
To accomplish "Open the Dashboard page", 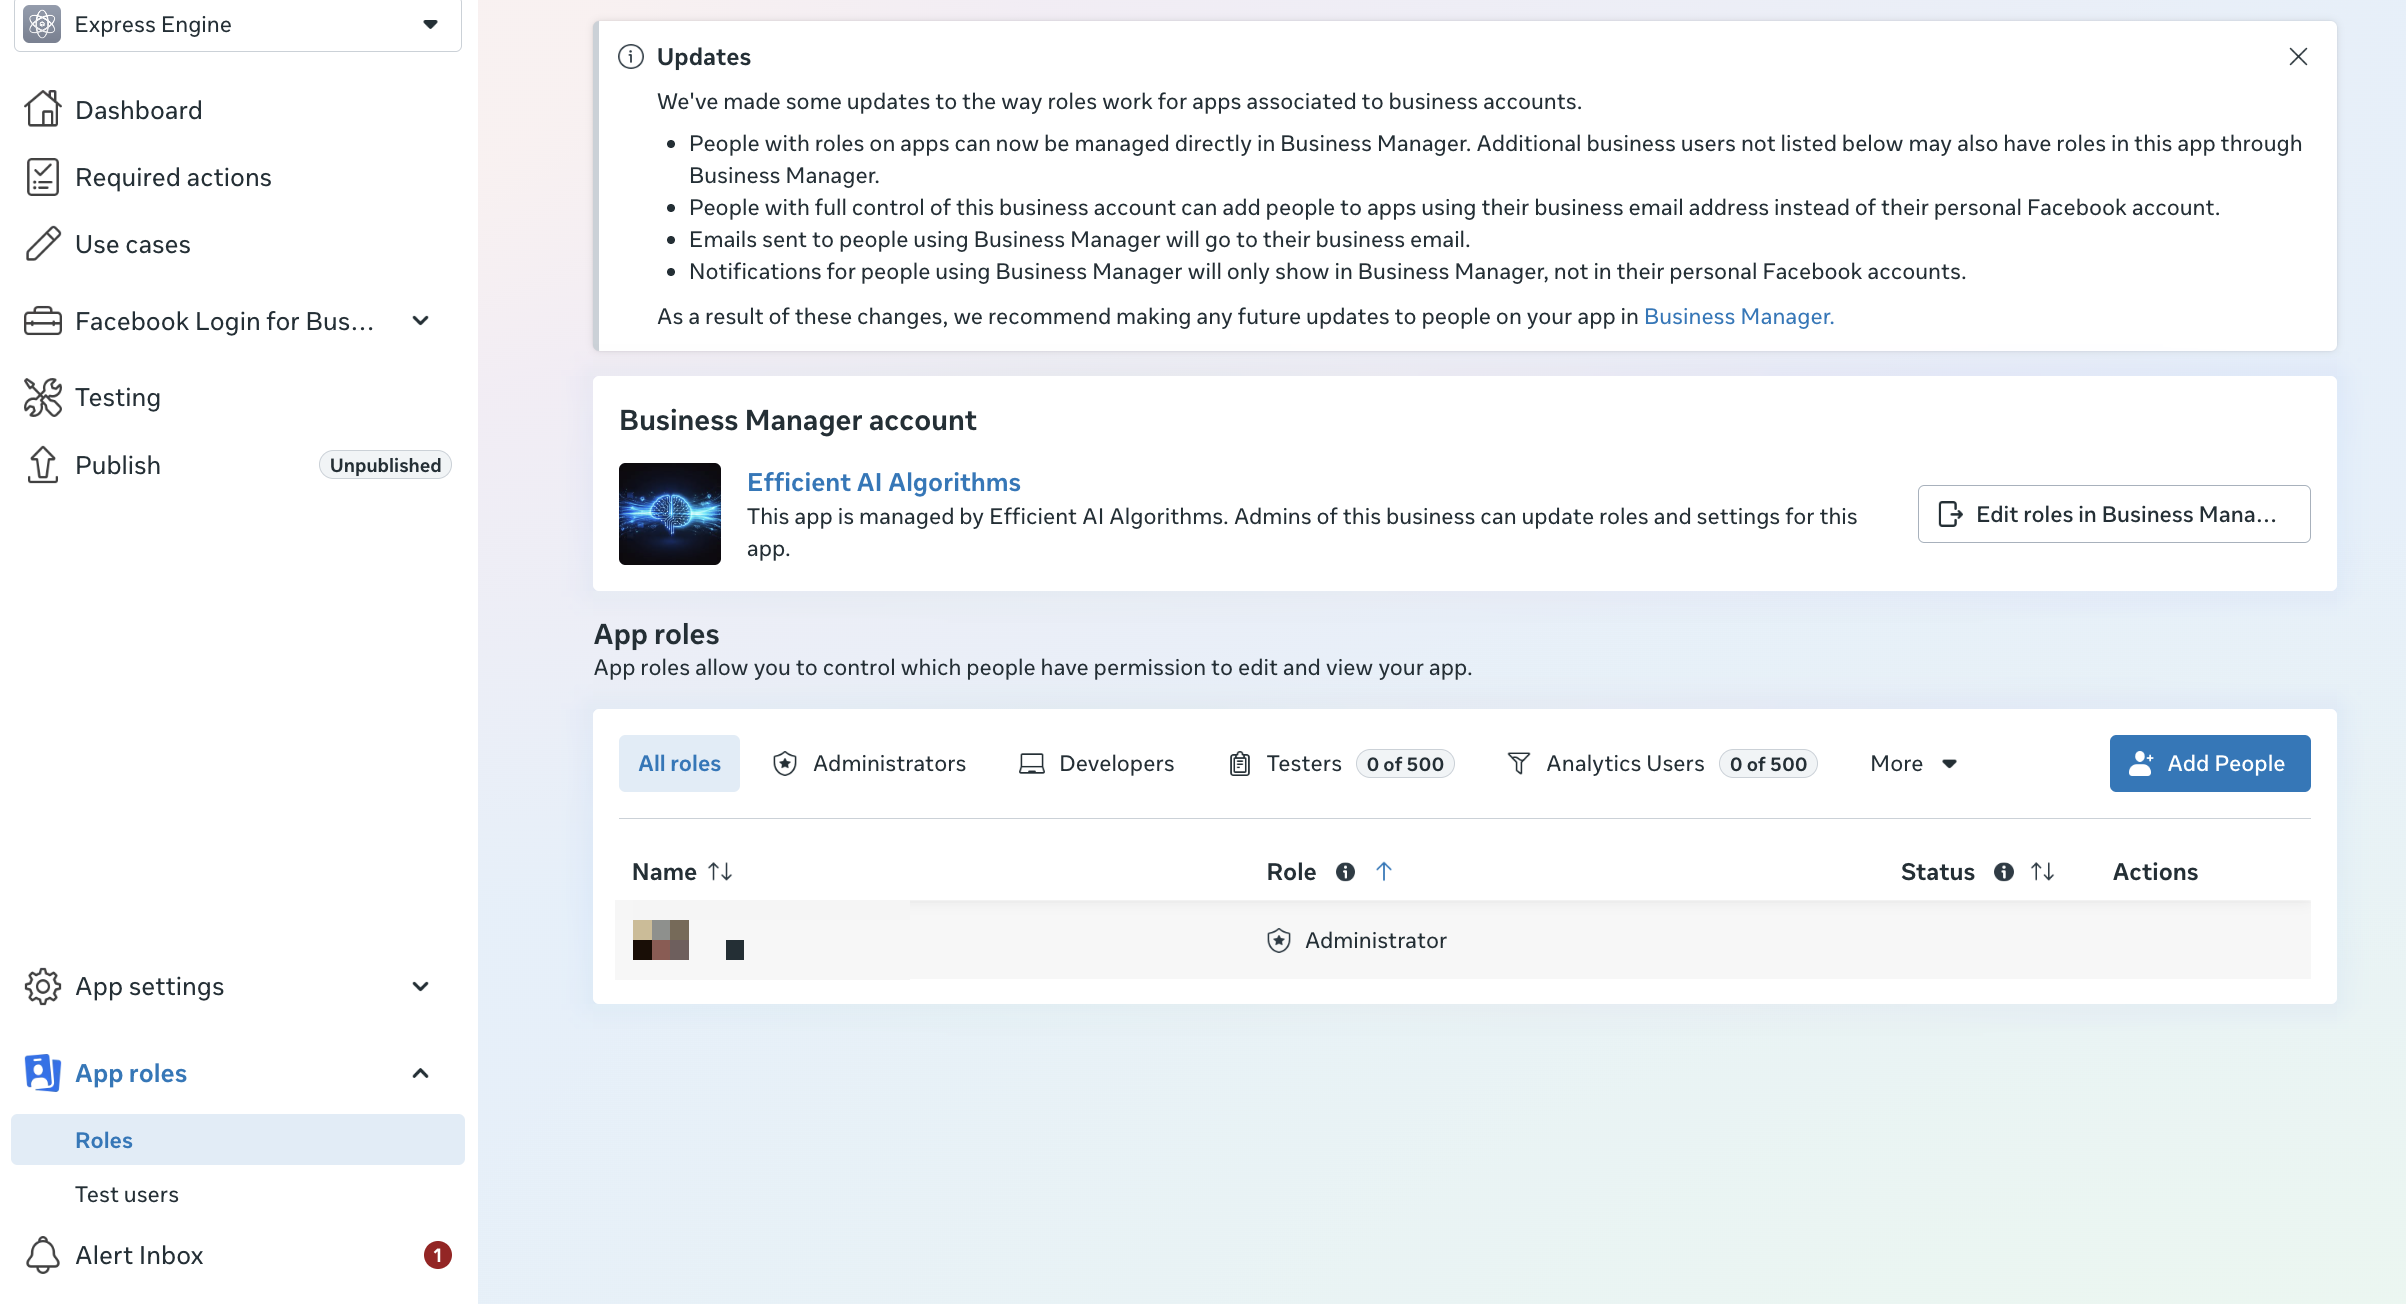I will (x=139, y=109).
